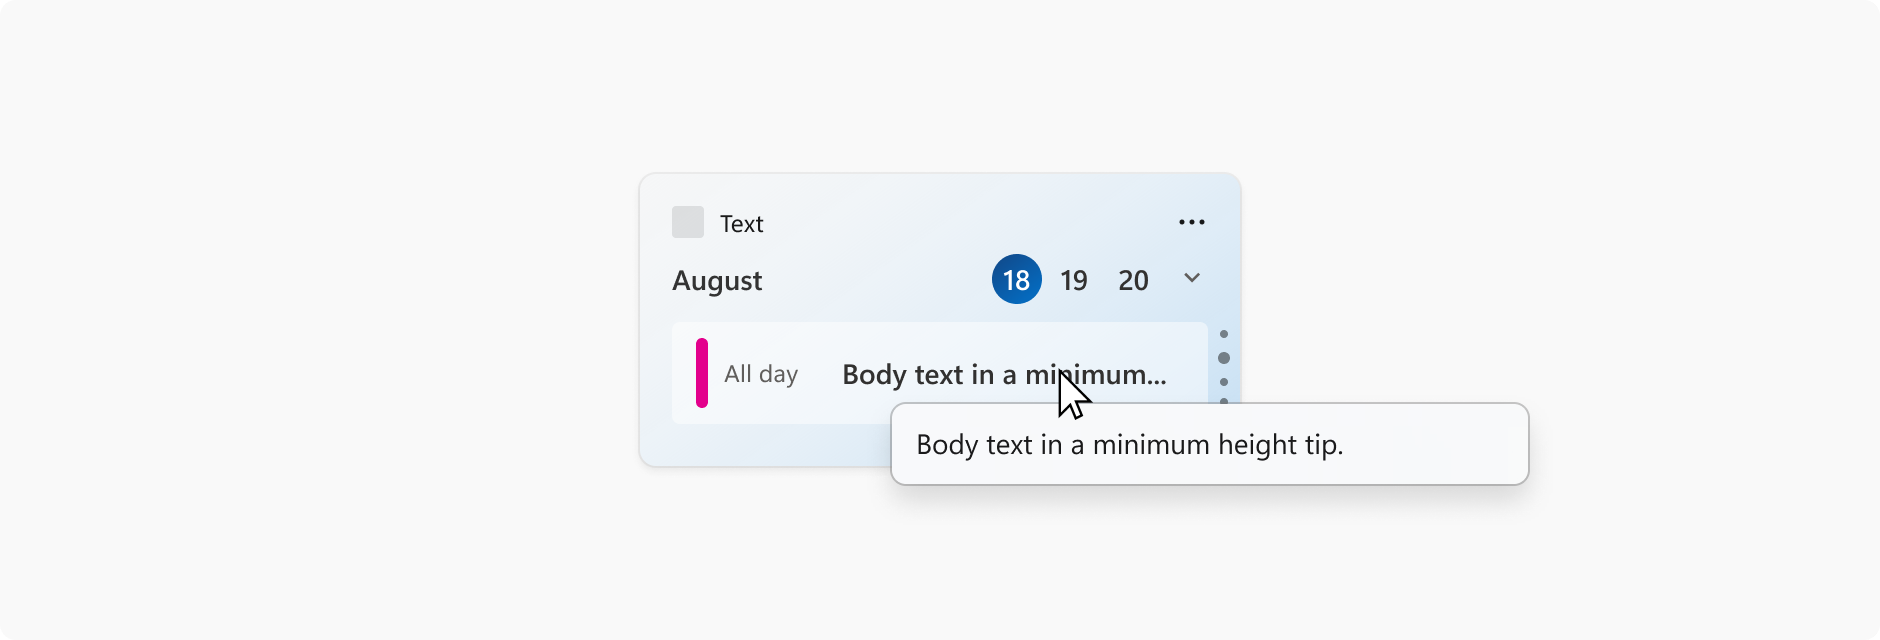Click the topmost scrollbar dot
This screenshot has width=1880, height=640.
coord(1225,334)
